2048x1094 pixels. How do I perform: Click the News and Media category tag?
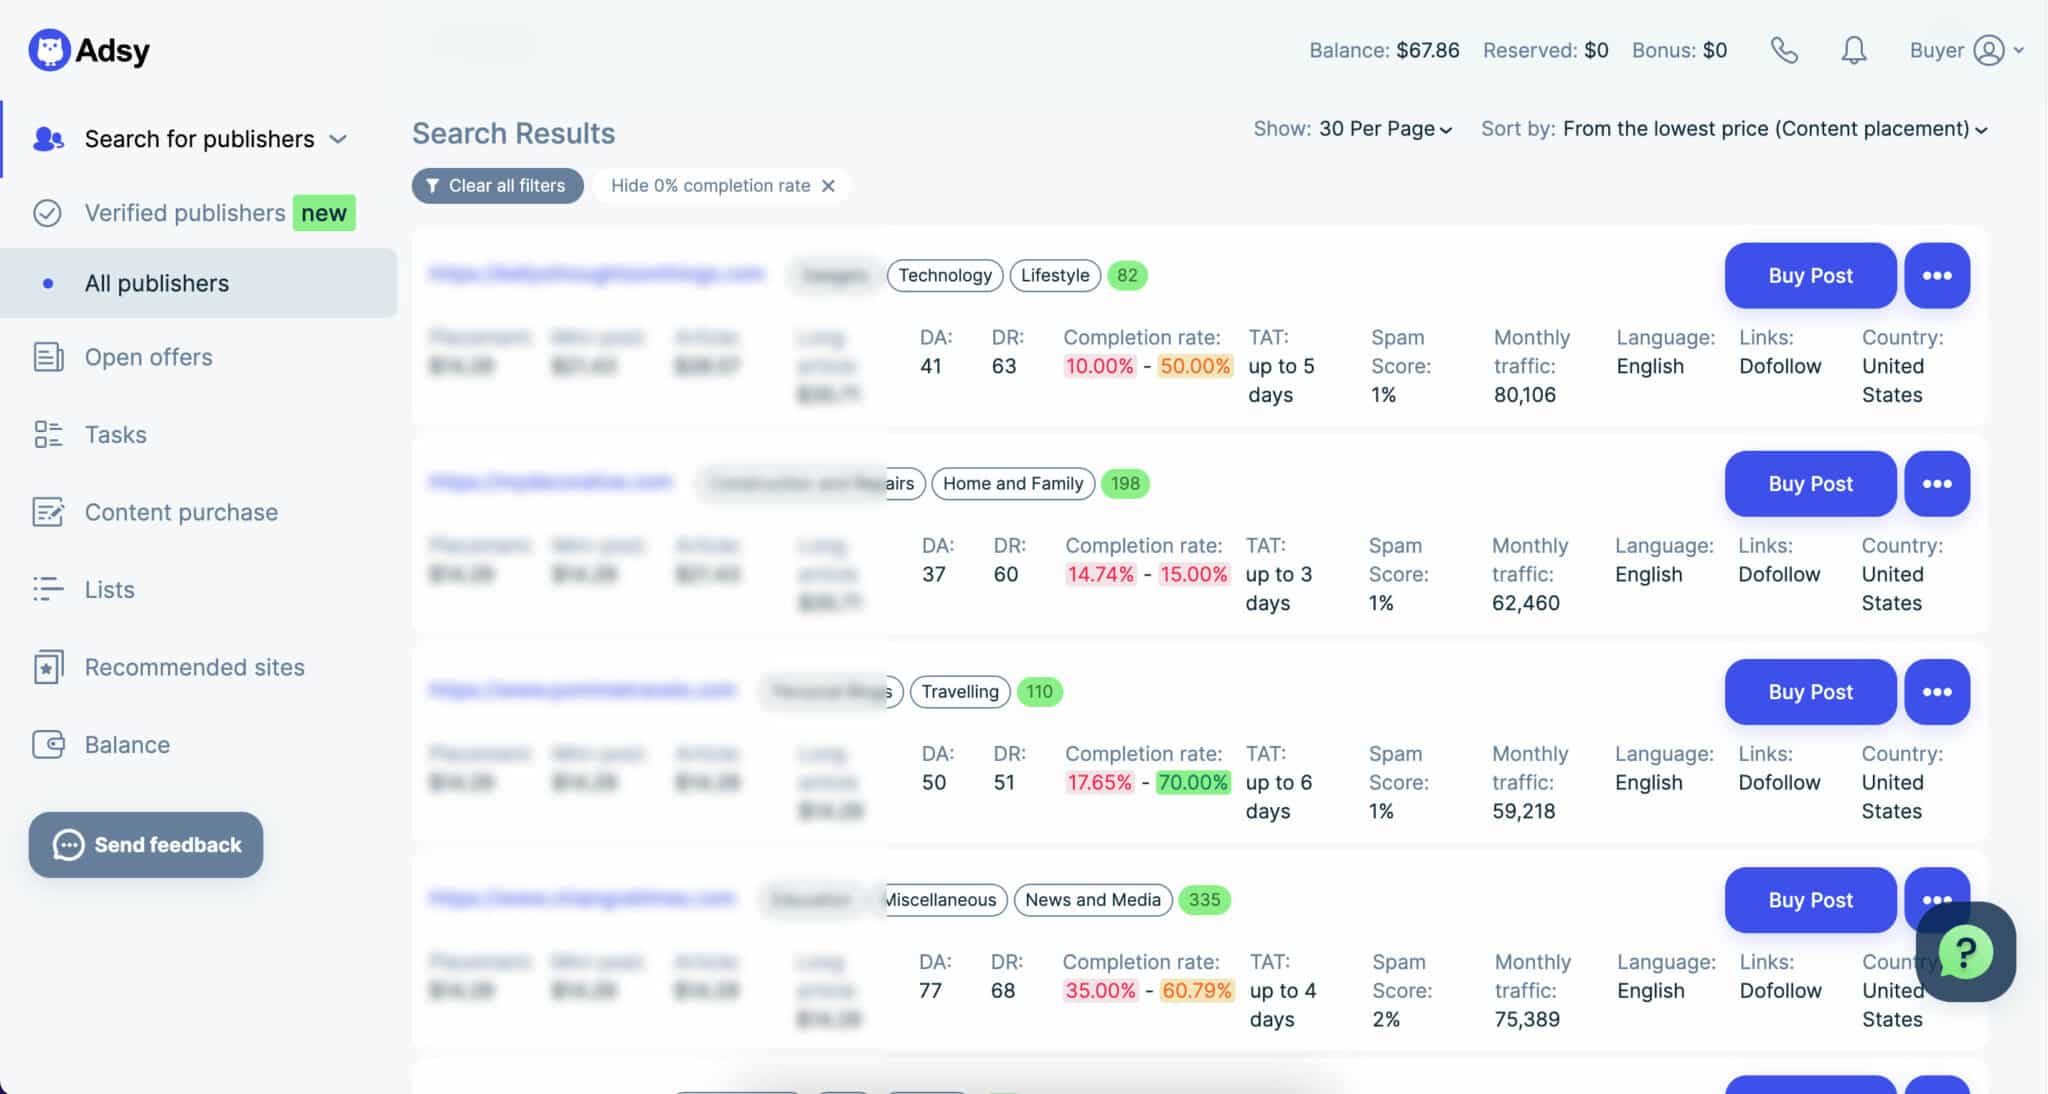pos(1093,899)
